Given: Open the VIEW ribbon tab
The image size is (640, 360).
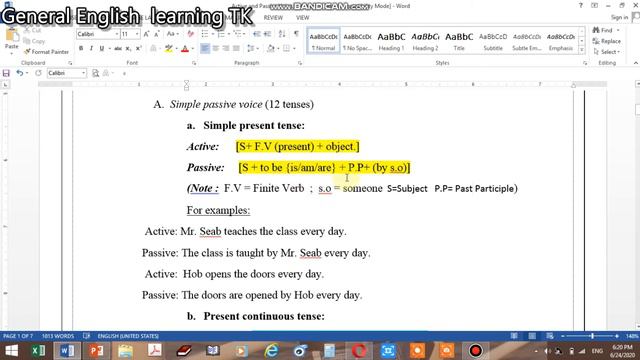Looking at the screenshot, I should (x=302, y=18).
